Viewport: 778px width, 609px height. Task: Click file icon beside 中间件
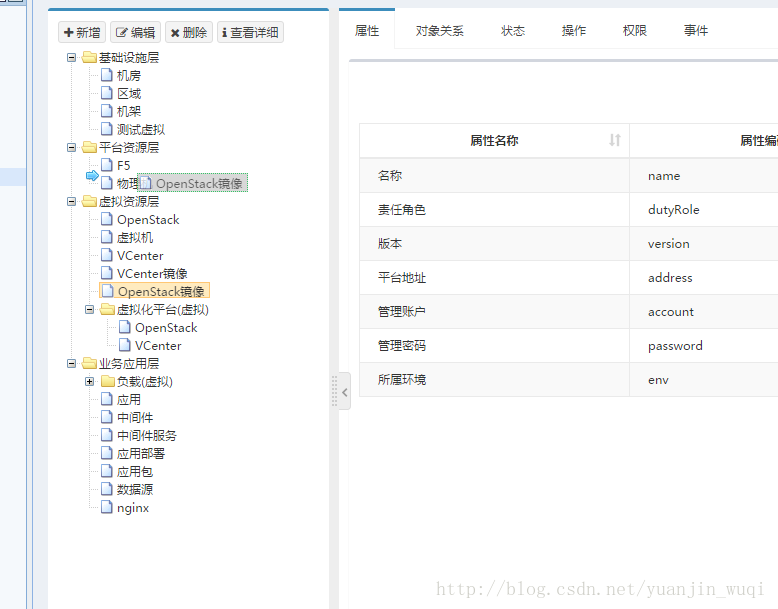pyautogui.click(x=107, y=418)
